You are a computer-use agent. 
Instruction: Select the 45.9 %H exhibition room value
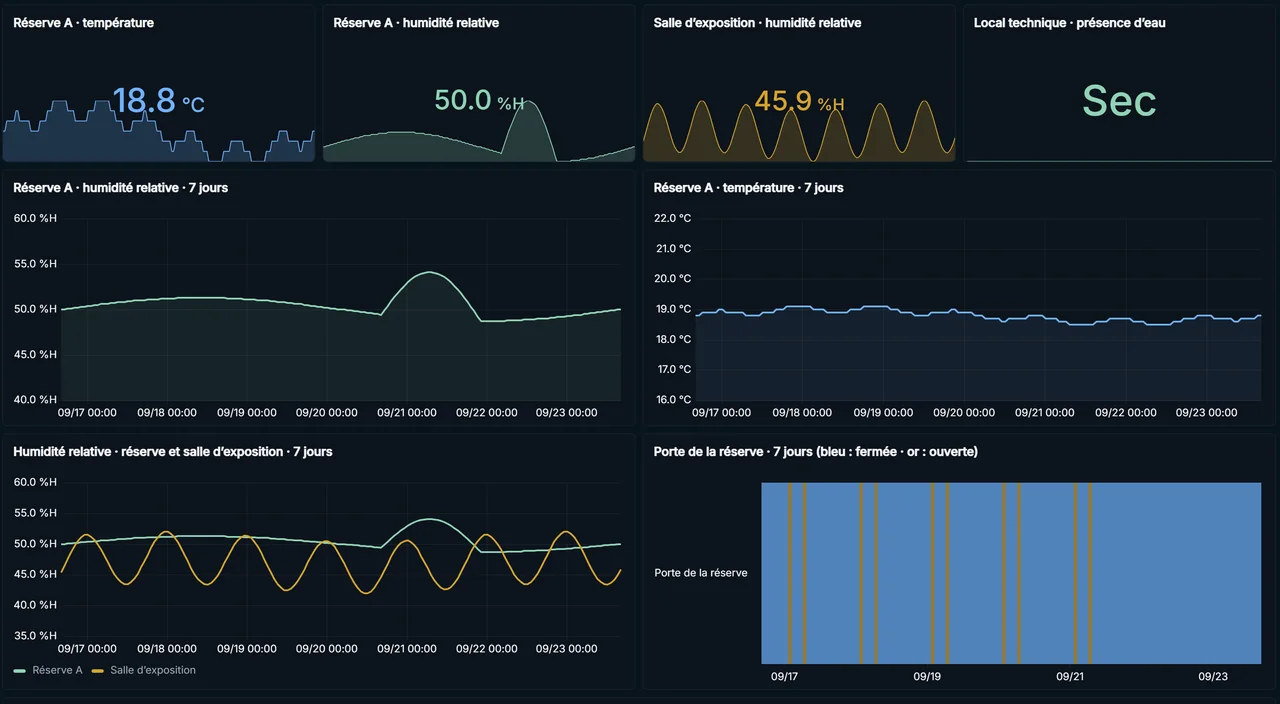tap(799, 101)
